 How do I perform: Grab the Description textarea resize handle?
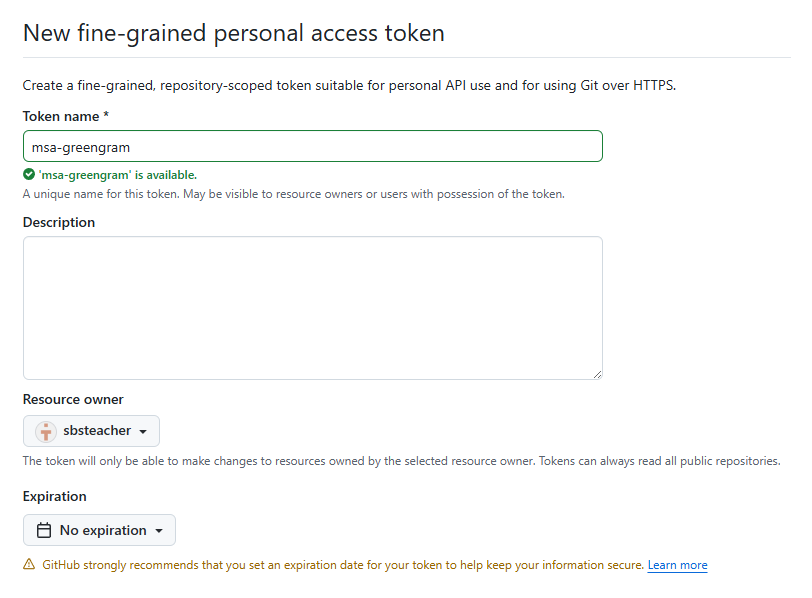(x=597, y=374)
